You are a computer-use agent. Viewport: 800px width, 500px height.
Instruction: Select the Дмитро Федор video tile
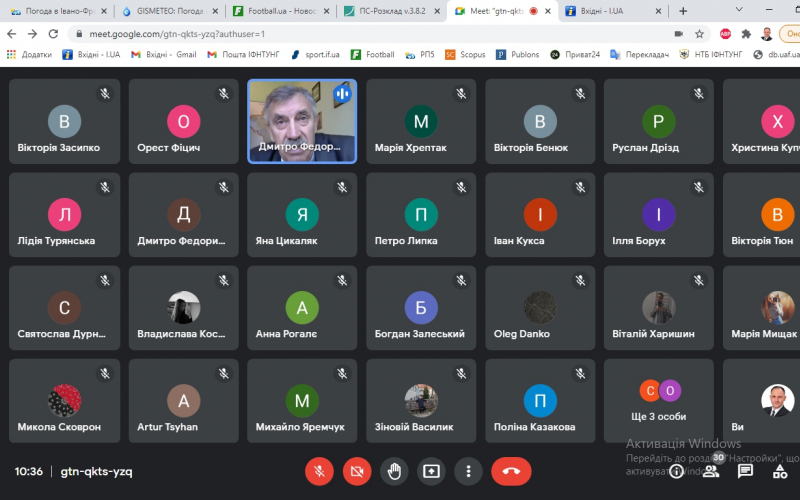pos(302,121)
